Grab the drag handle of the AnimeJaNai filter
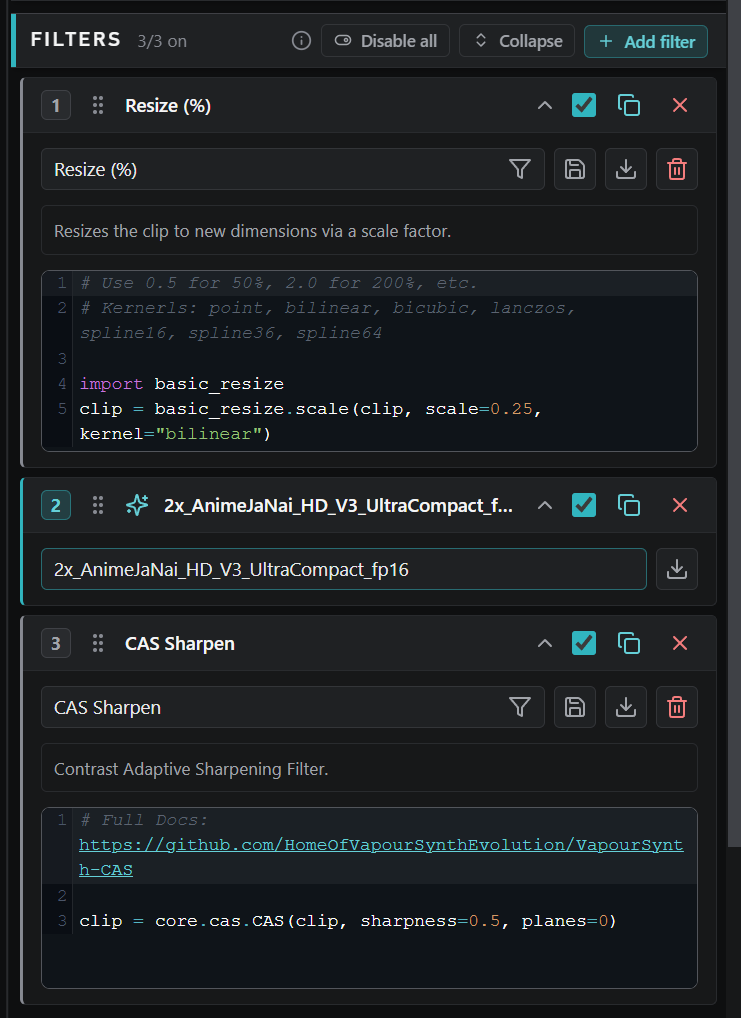 point(98,505)
